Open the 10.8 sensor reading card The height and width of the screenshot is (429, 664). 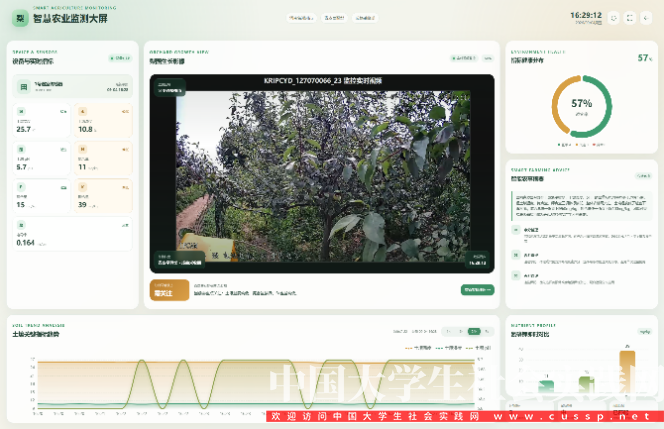(103, 120)
